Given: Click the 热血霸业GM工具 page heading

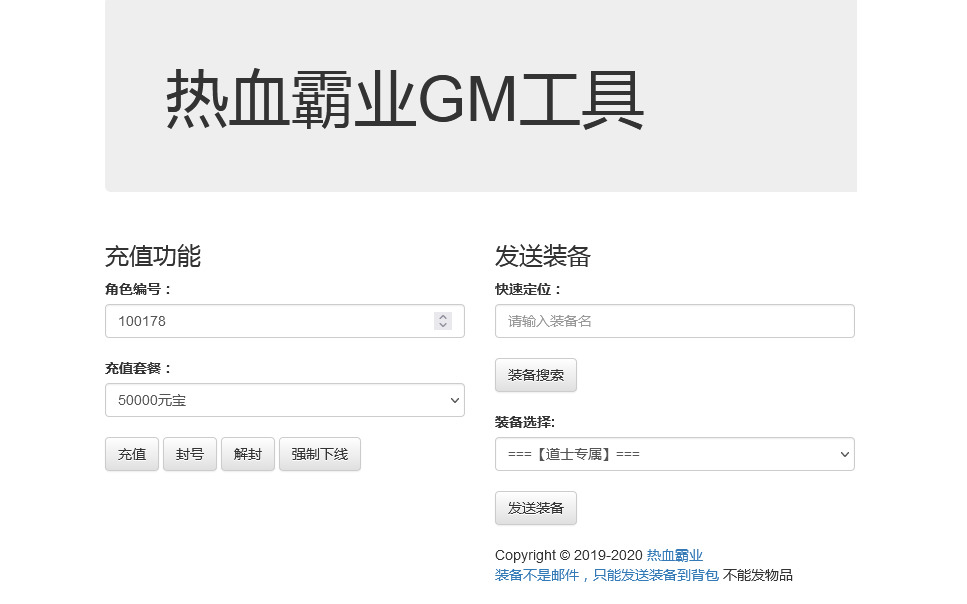Looking at the screenshot, I should [x=405, y=99].
